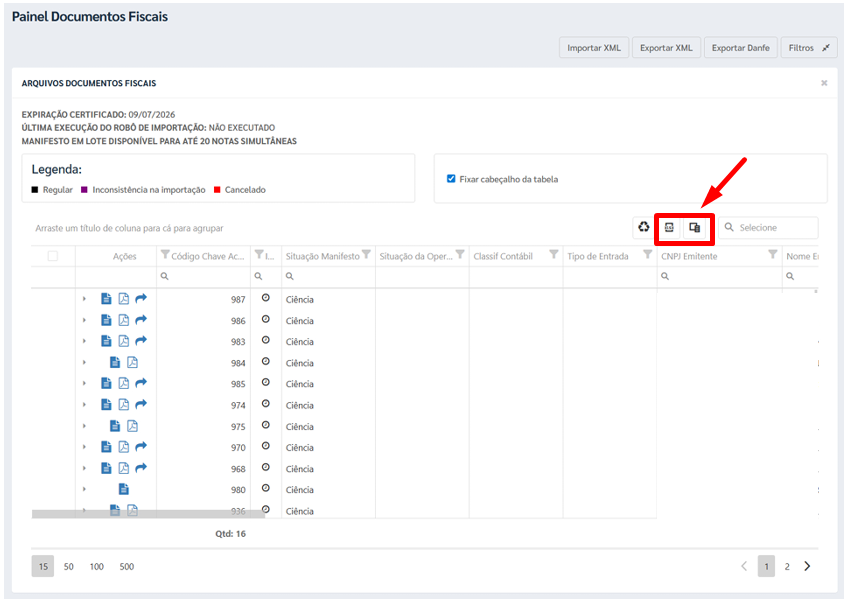Click the horizontal scrollbar under the grid
852x602 pixels.
coord(148,514)
